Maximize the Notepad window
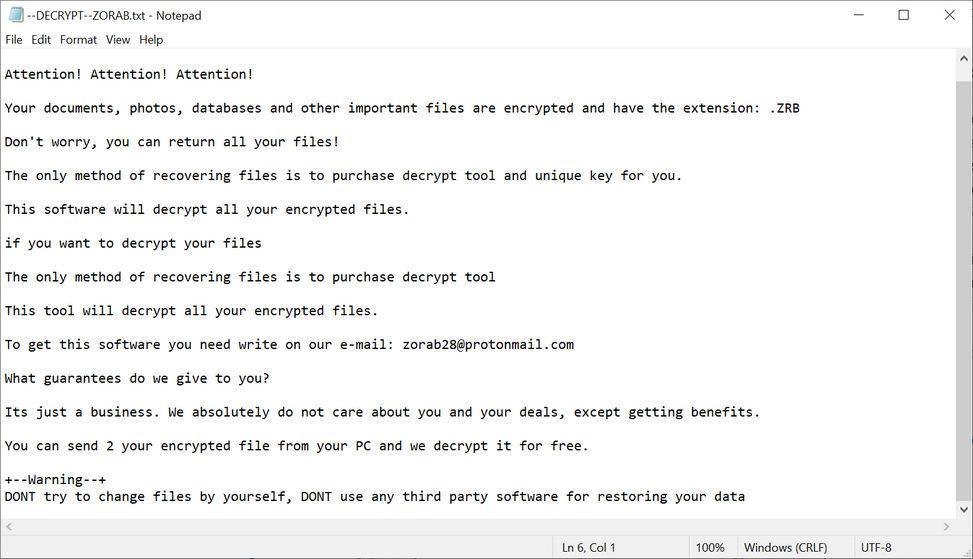 tap(903, 15)
